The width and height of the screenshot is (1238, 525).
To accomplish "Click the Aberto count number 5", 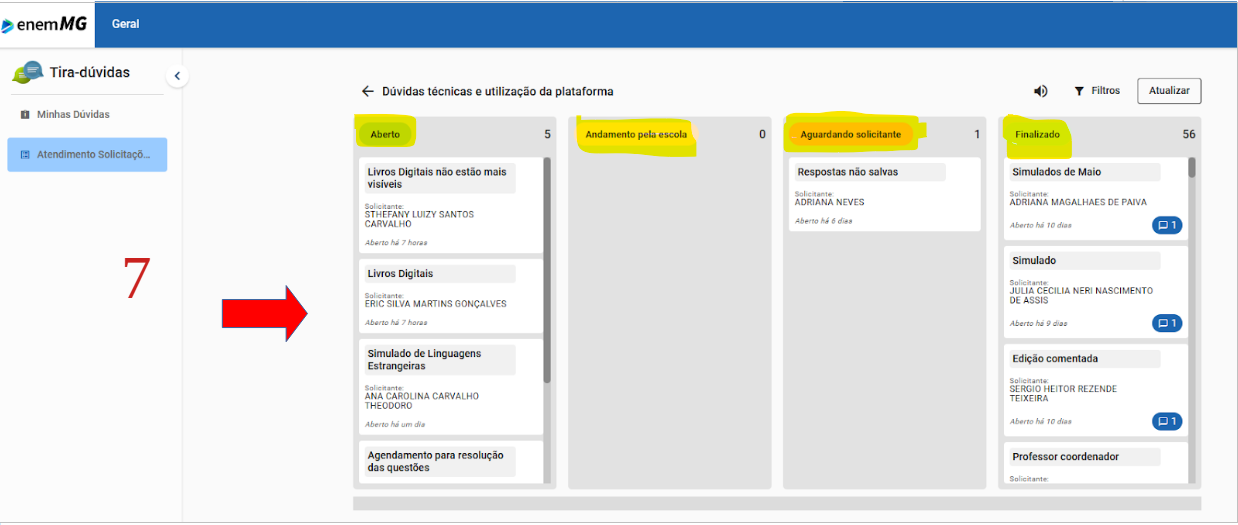I will (x=547, y=134).
